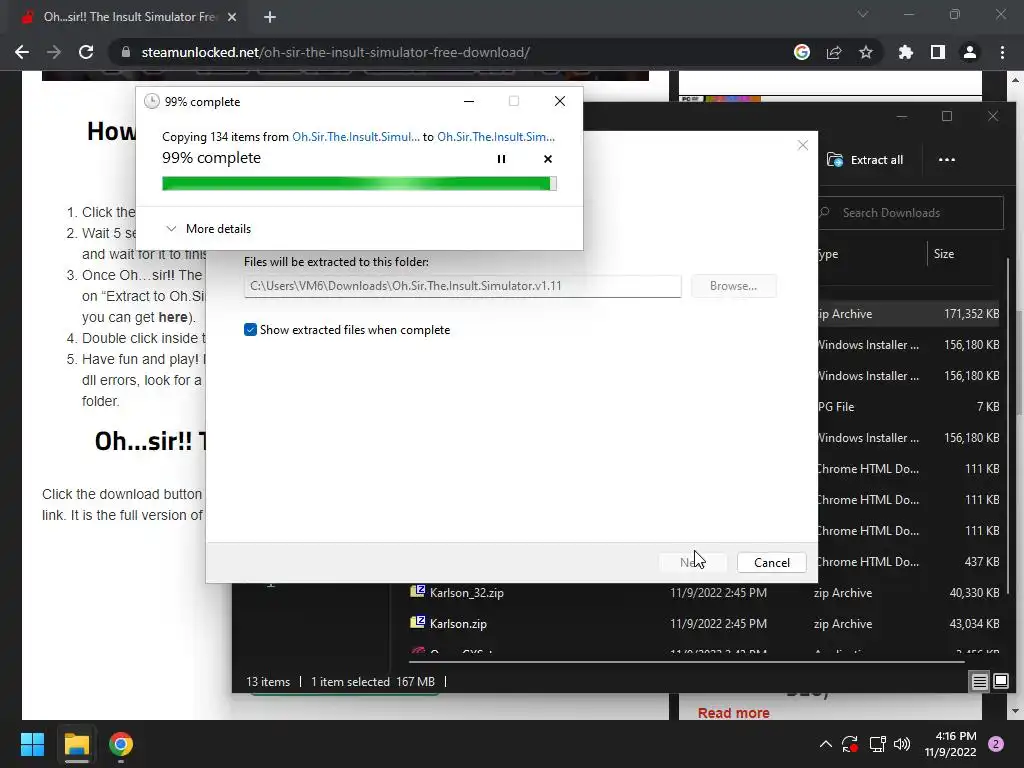1024x768 pixels.
Task: Open Chrome from the taskbar
Action: tap(121, 744)
